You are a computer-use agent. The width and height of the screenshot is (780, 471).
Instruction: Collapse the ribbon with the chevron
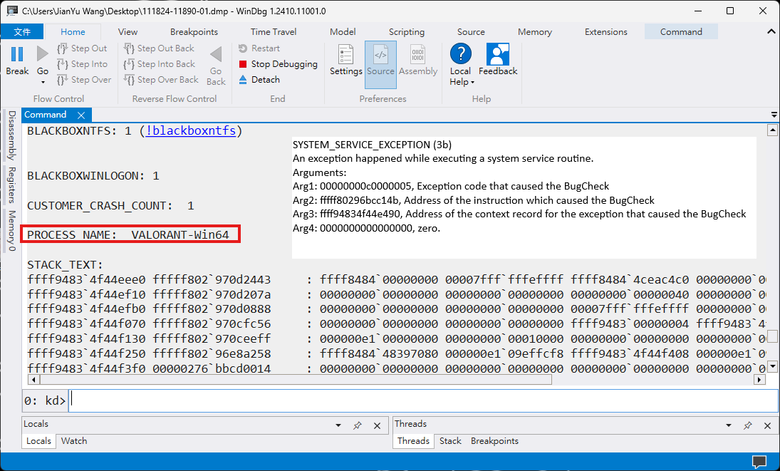[771, 31]
